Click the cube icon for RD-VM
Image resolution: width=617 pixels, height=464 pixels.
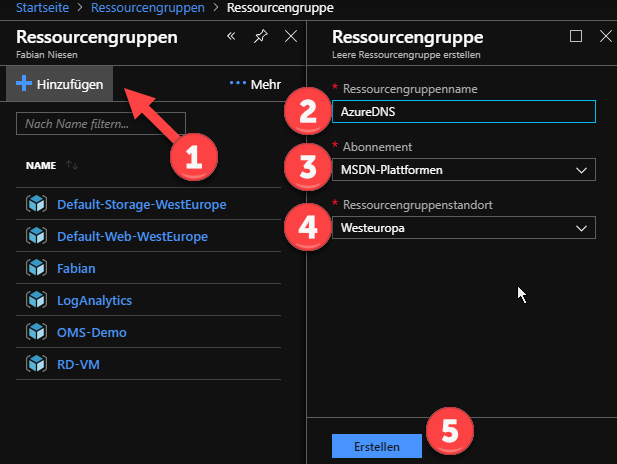pos(36,364)
